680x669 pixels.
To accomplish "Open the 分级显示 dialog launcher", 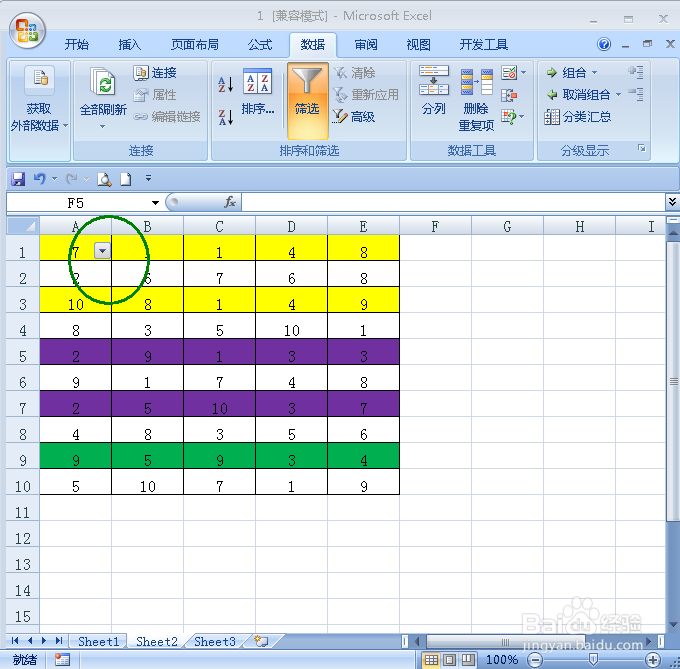I will pyautogui.click(x=642, y=148).
